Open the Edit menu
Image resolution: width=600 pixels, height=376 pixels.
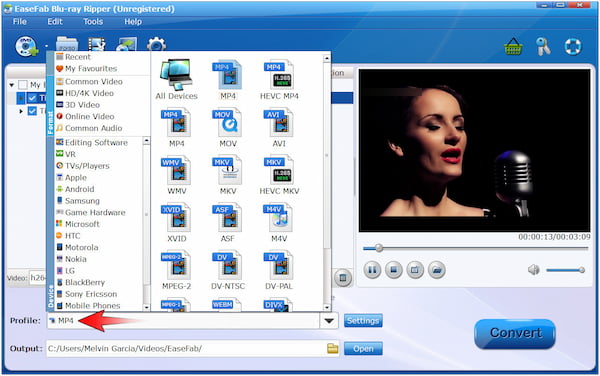pyautogui.click(x=55, y=21)
